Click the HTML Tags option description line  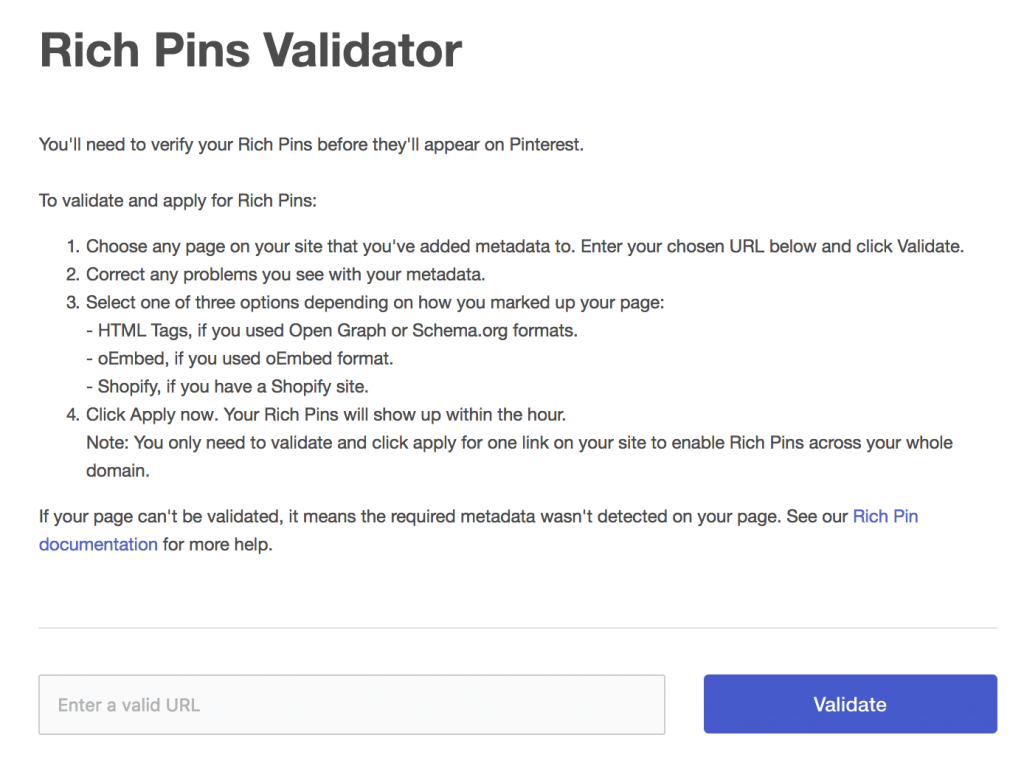pyautogui.click(x=330, y=330)
